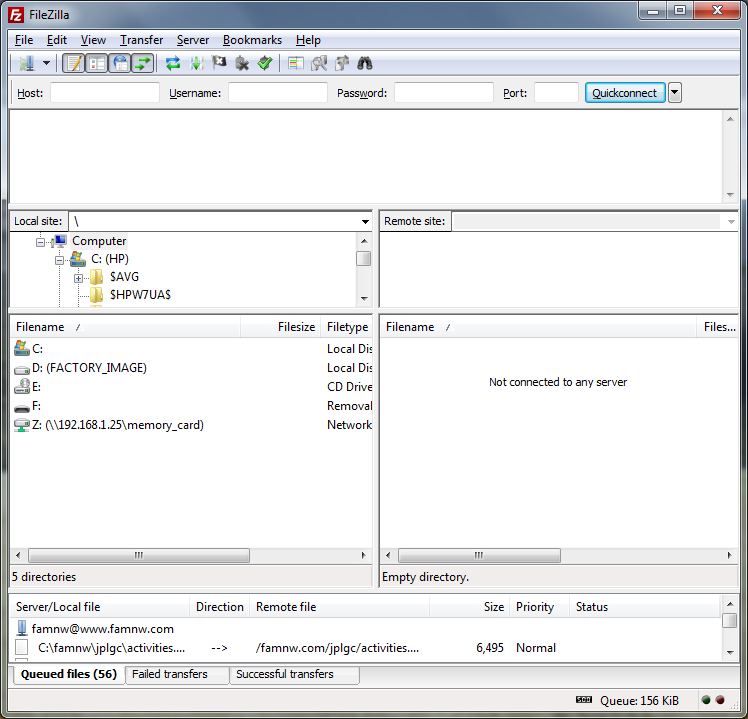Toggle message log display
748x719 pixels.
pos(73,63)
